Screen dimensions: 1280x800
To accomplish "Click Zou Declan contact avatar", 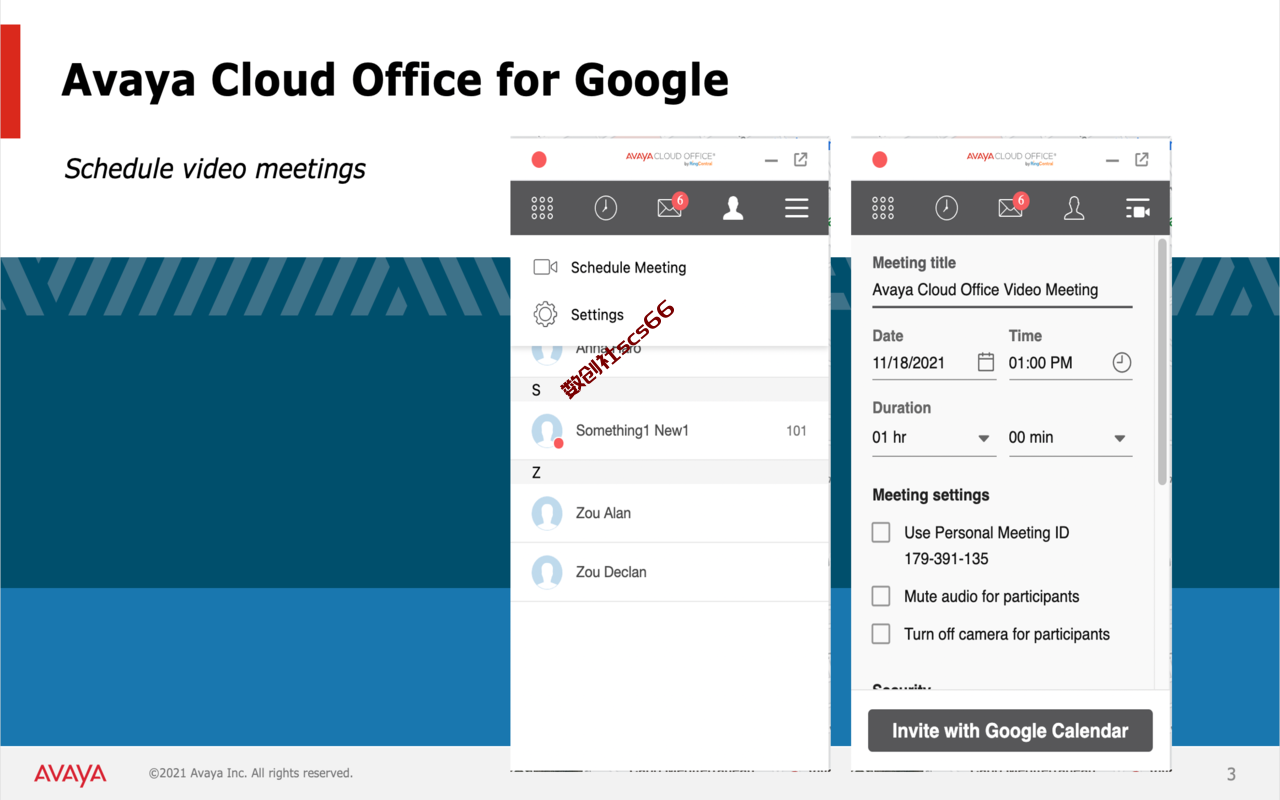I will coord(547,572).
